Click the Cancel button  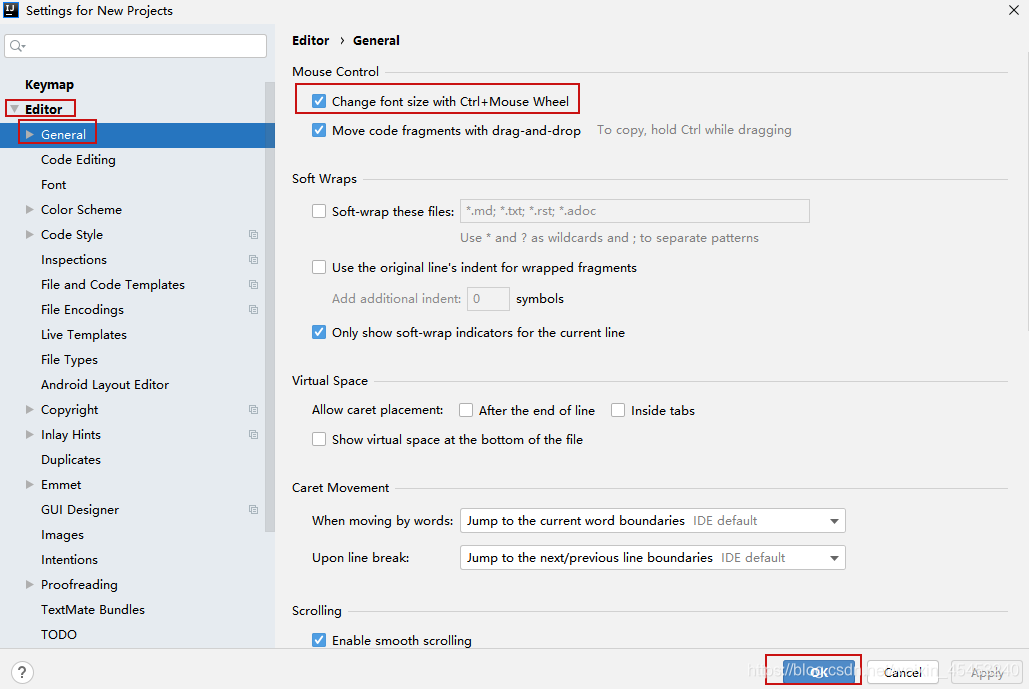pos(902,672)
